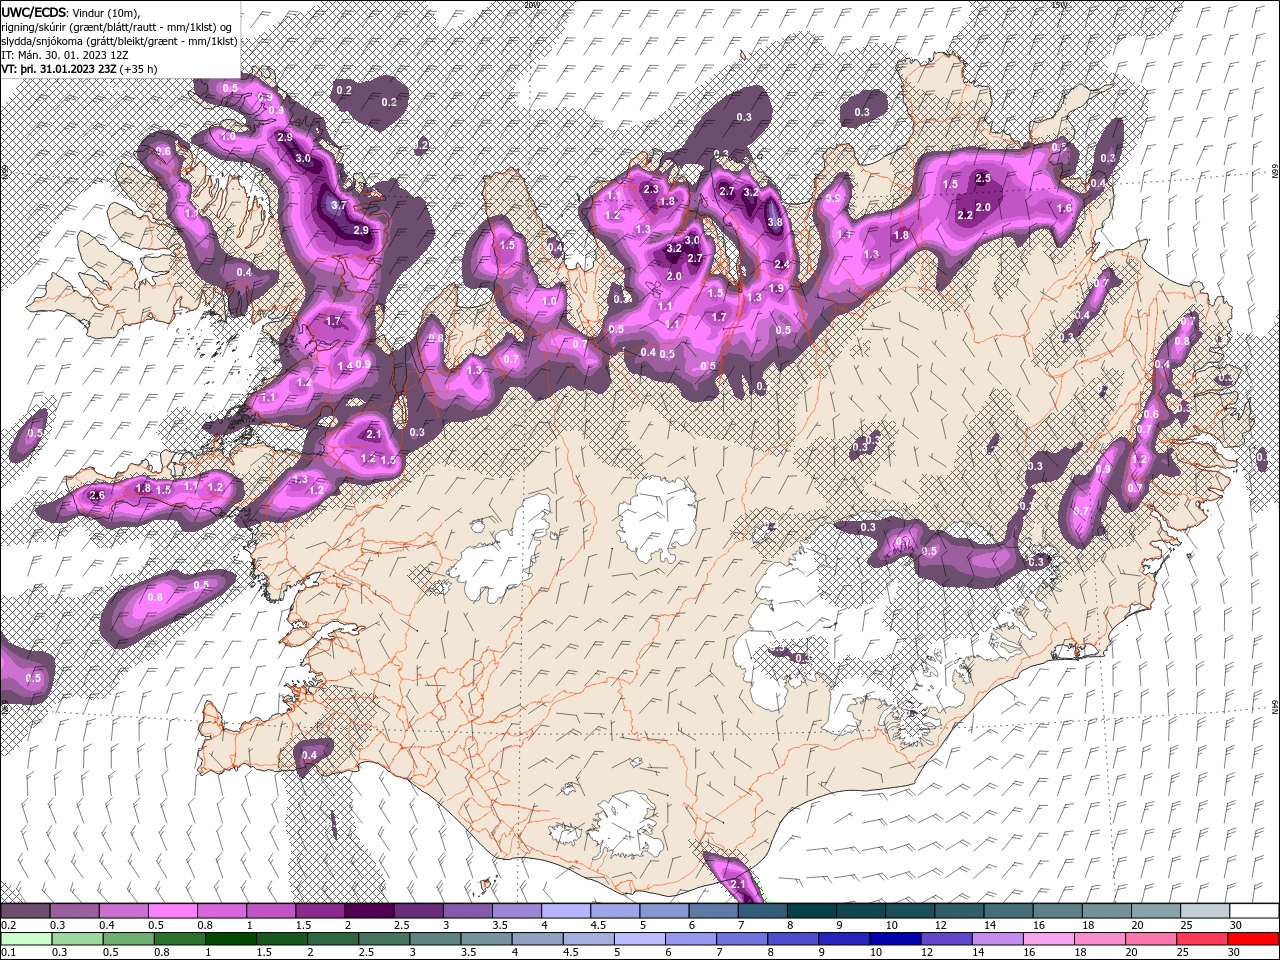Pick the red 30 mm swatch in rain legend
This screenshot has width=1280, height=960.
pyautogui.click(x=1254, y=939)
